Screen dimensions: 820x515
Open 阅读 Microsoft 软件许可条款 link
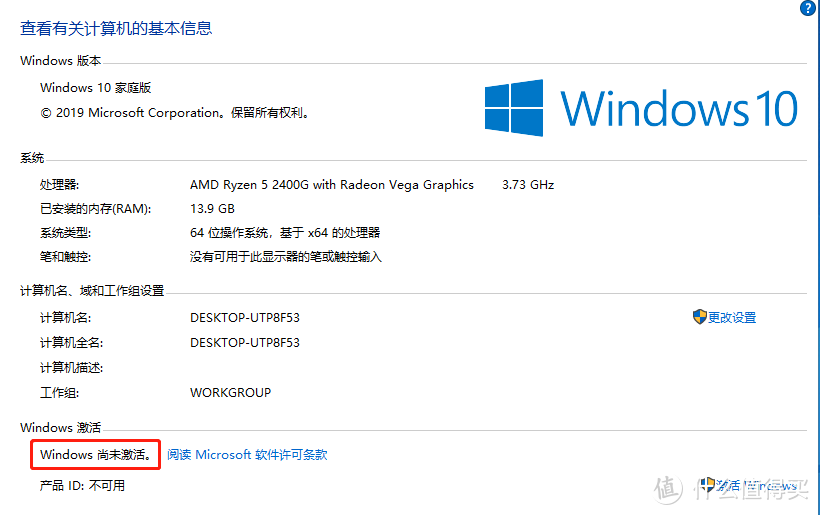pyautogui.click(x=247, y=455)
